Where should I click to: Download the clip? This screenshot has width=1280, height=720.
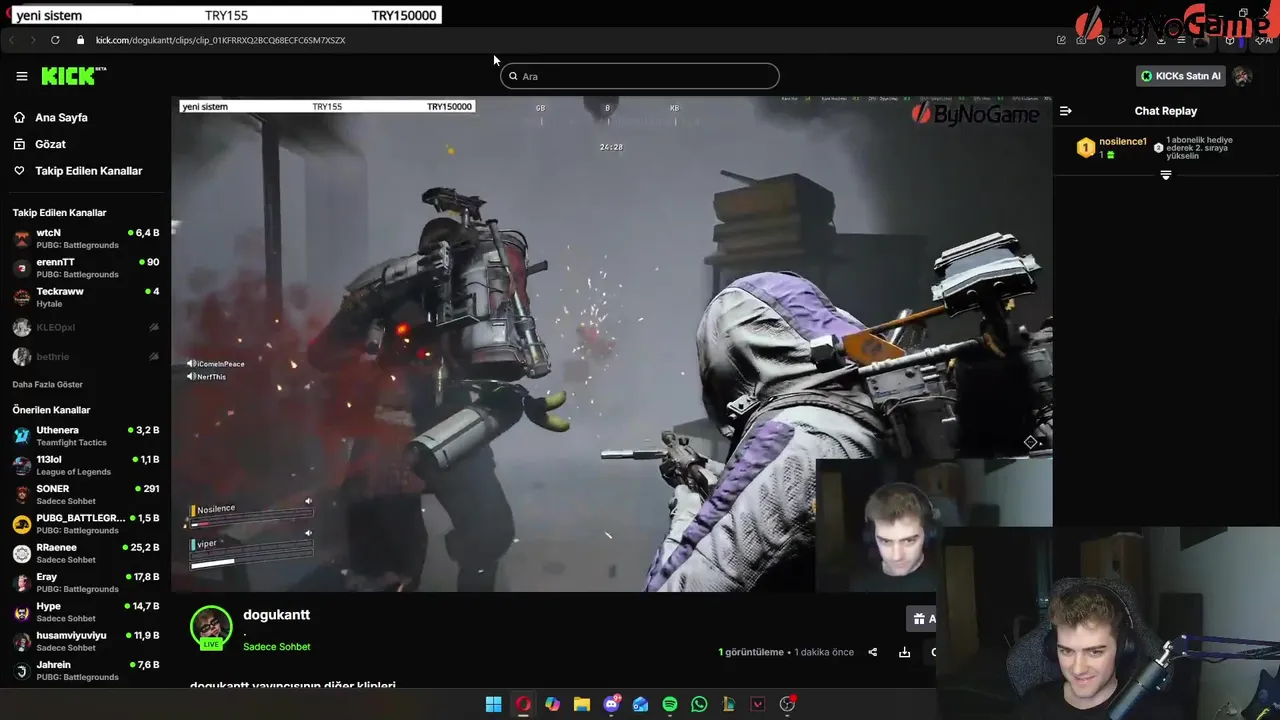(904, 652)
